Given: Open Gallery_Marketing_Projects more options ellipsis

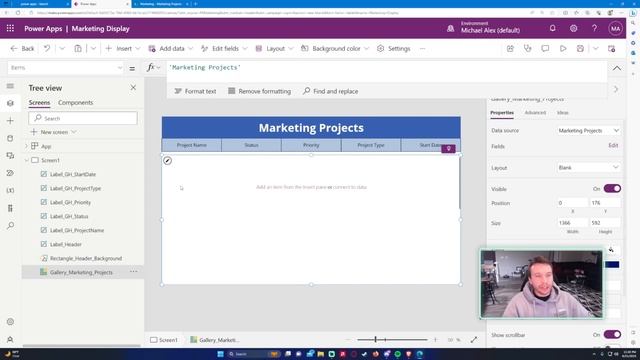Looking at the screenshot, I should point(133,272).
